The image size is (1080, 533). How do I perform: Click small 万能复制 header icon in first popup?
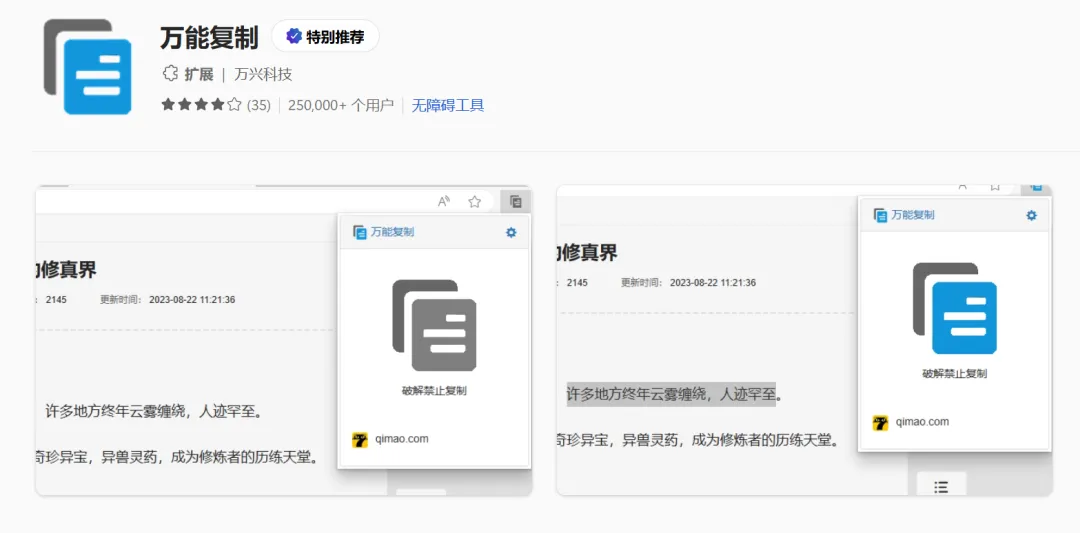coord(360,233)
